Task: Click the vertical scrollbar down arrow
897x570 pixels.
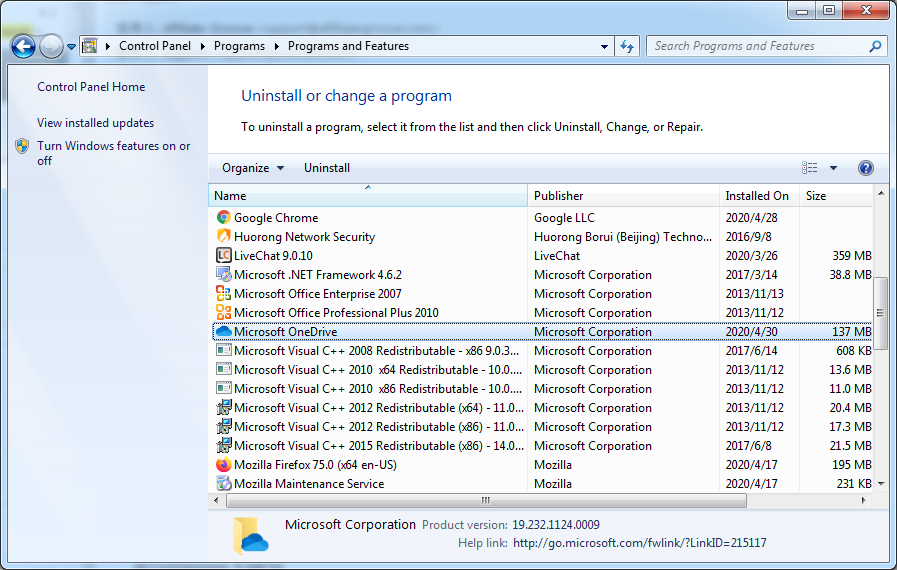Action: pyautogui.click(x=881, y=484)
